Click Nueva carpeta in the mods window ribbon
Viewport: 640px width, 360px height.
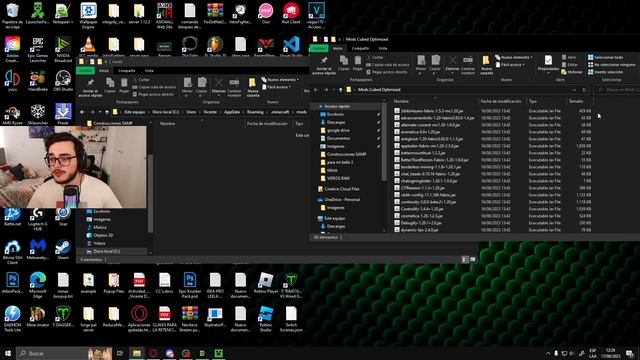click(x=253, y=87)
